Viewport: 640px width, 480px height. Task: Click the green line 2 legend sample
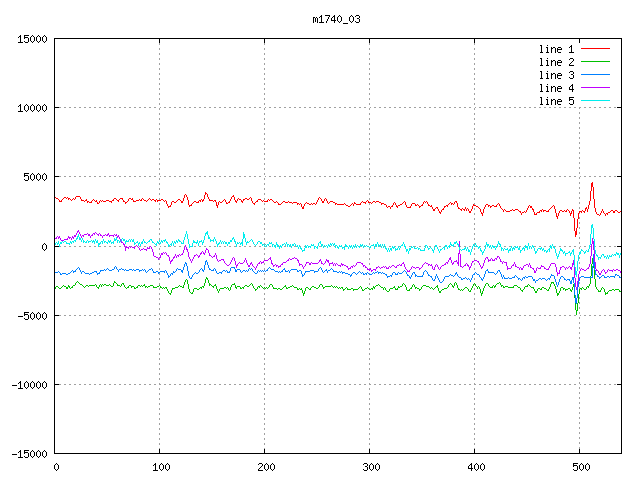tap(595, 62)
